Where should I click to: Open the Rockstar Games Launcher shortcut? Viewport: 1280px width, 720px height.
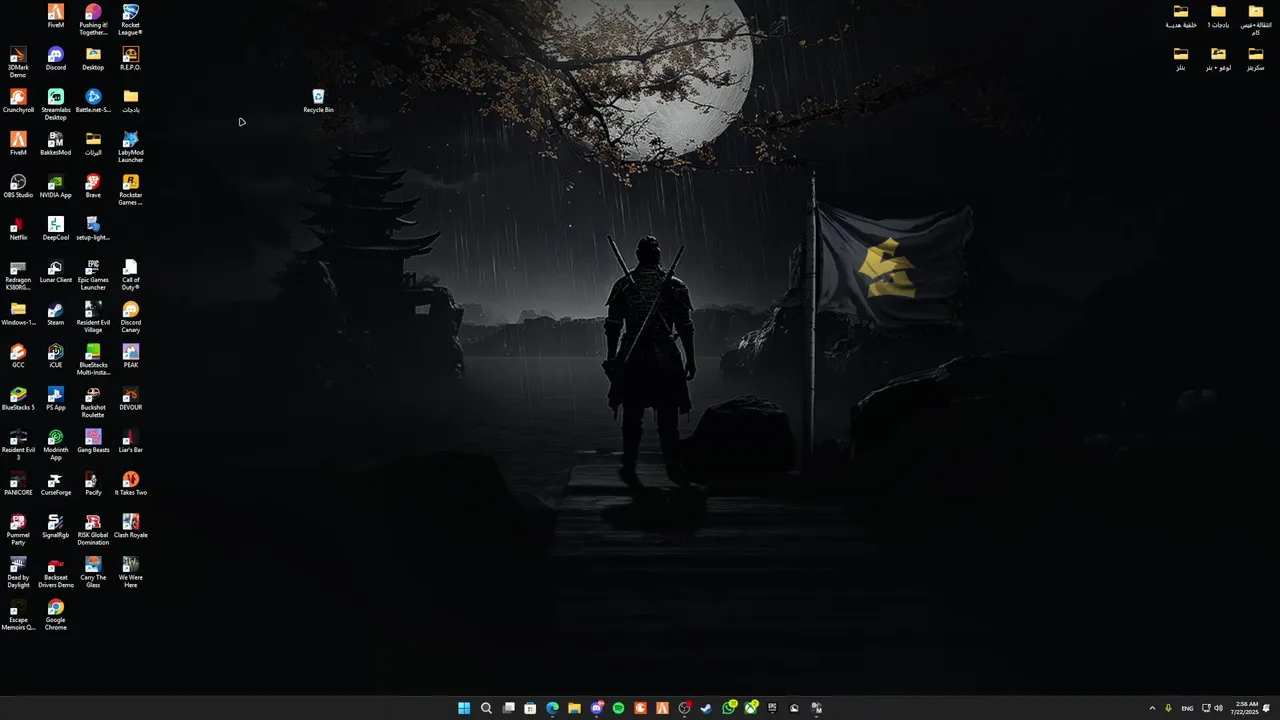point(130,189)
